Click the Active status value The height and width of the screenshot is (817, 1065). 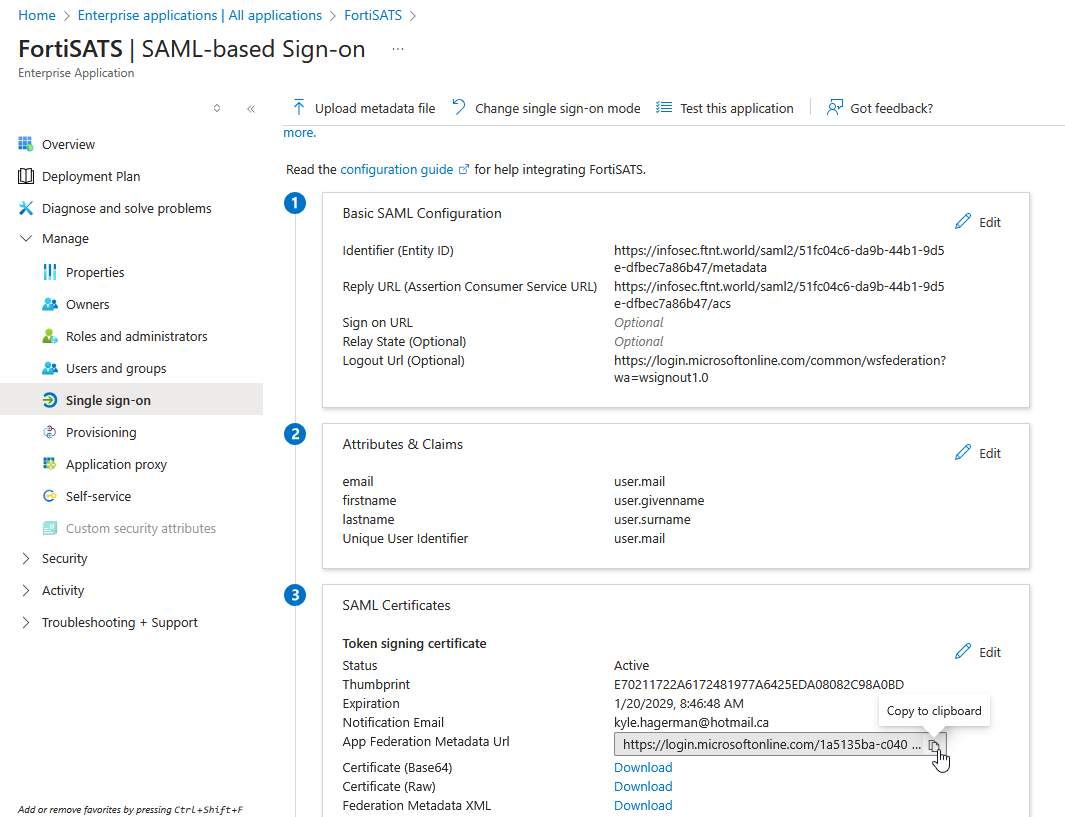[631, 666]
